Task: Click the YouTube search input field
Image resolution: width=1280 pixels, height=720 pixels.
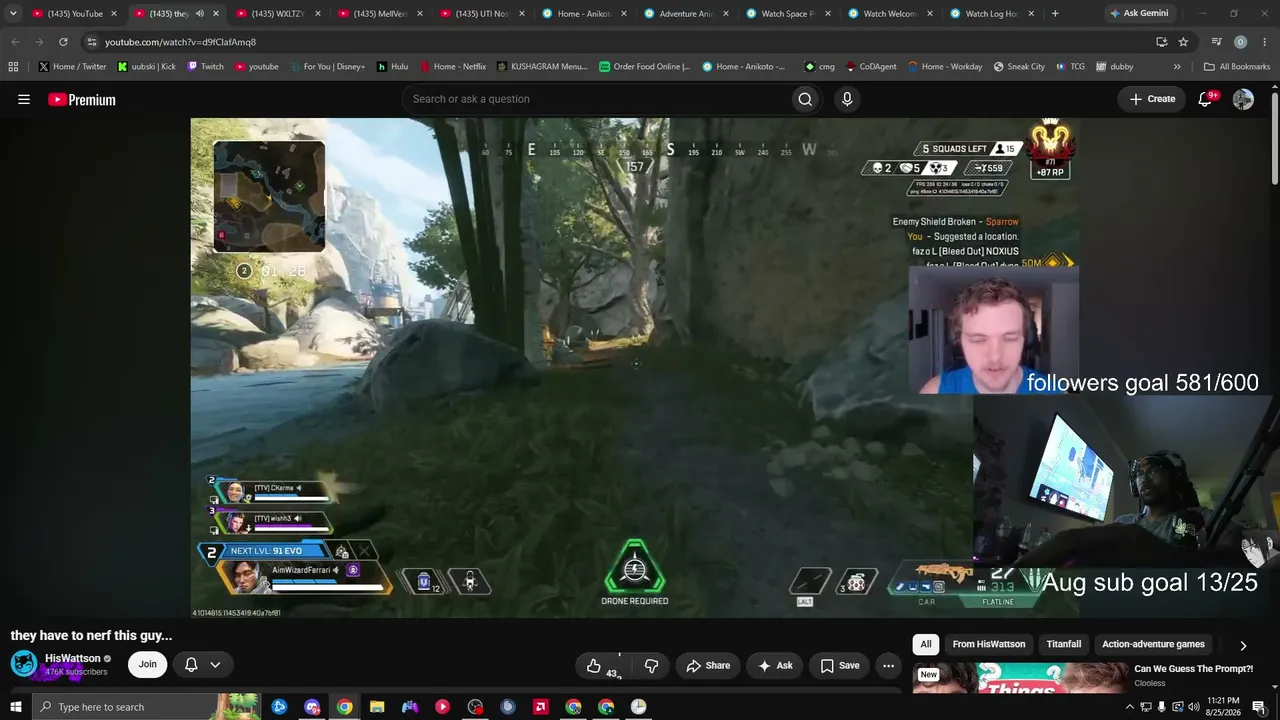Action: coord(595,99)
